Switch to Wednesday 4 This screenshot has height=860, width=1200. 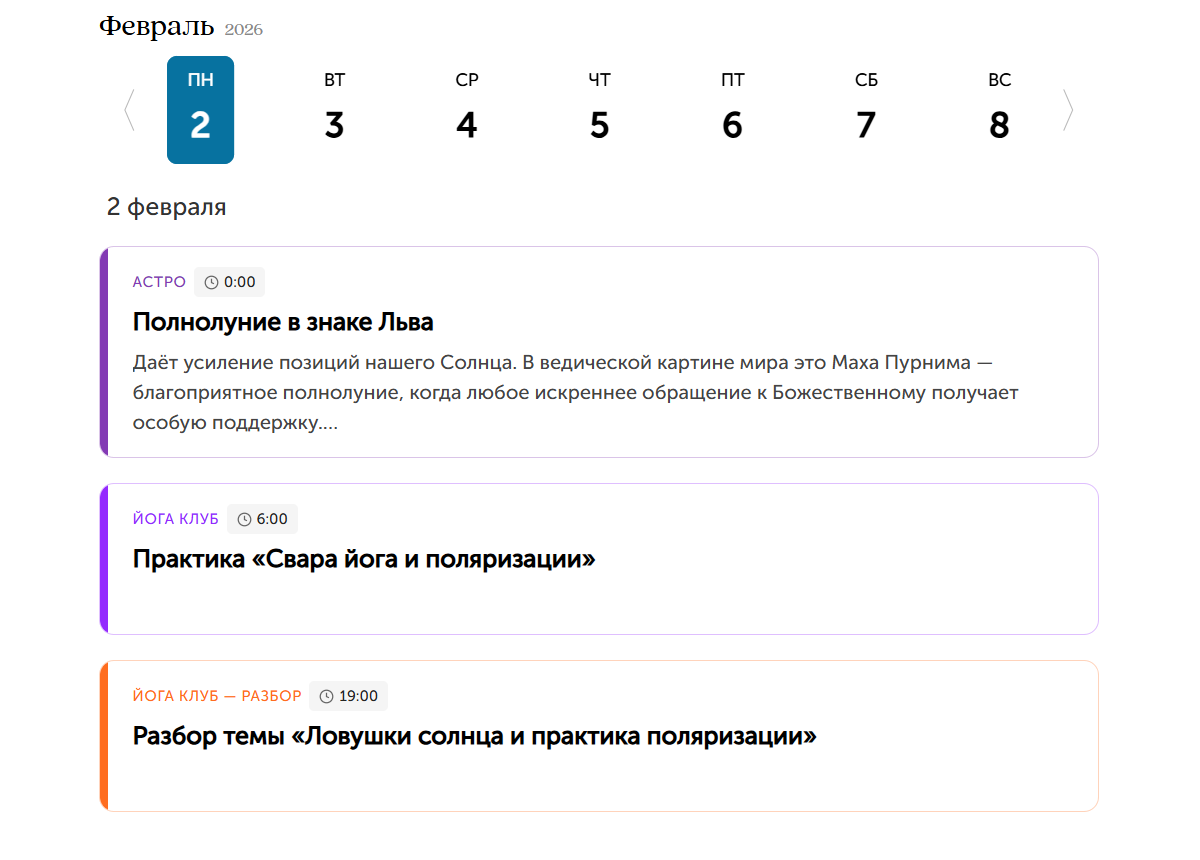click(467, 110)
